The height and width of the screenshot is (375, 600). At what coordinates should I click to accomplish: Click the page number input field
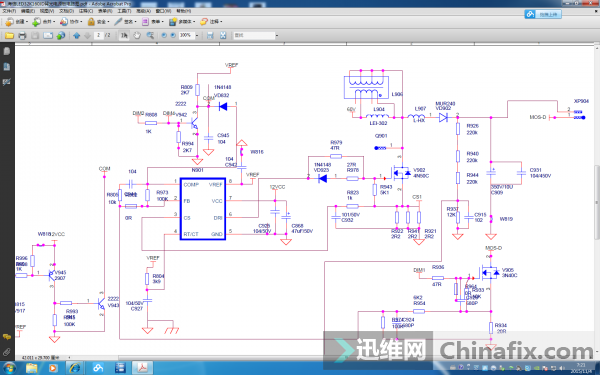pos(99,35)
